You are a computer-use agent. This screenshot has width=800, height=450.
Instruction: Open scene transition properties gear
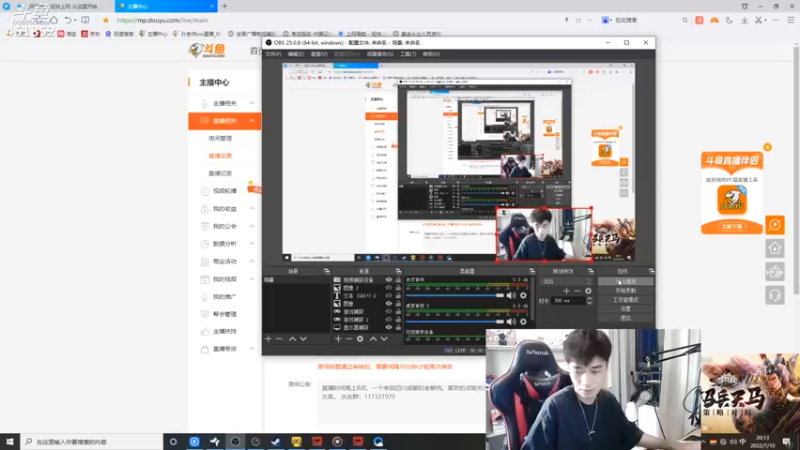tap(588, 291)
